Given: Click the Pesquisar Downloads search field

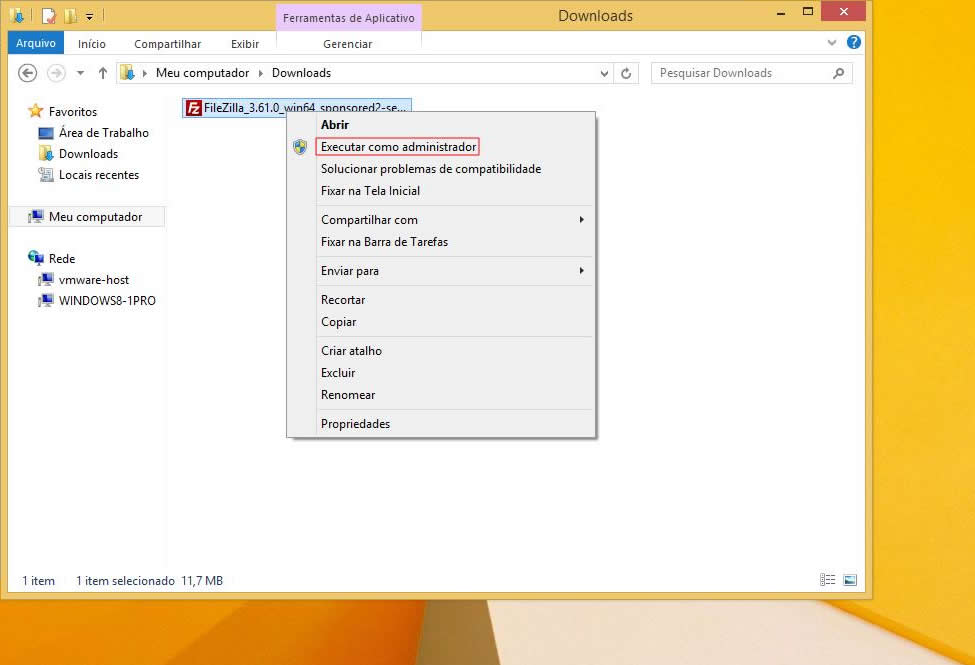Looking at the screenshot, I should click(740, 73).
